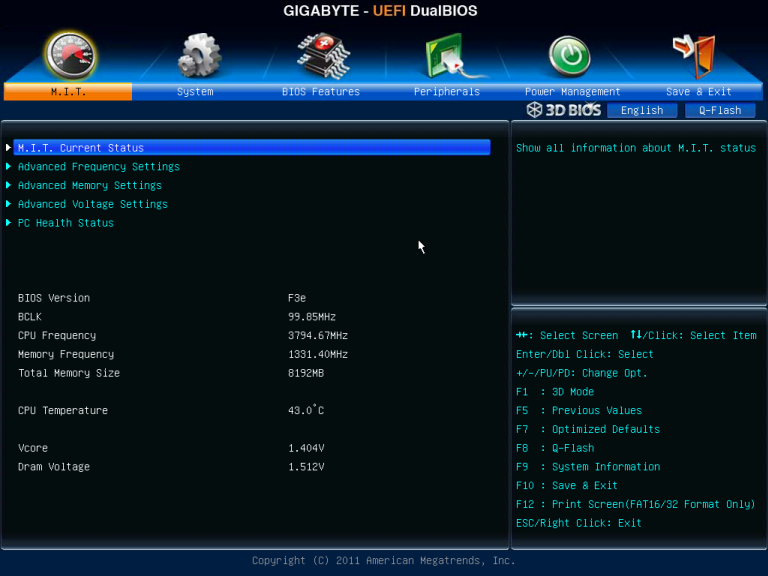Open Advanced Memory Settings

click(x=90, y=185)
